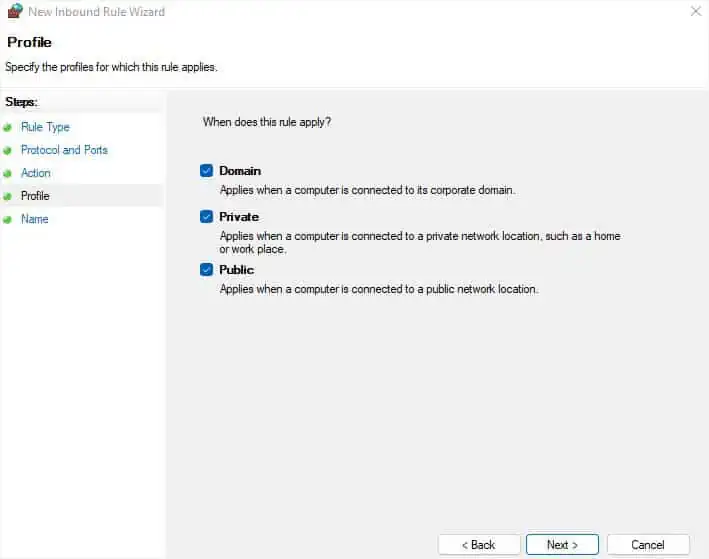Select the Name step in sidebar
Screen dimensions: 709x559
tap(34, 219)
